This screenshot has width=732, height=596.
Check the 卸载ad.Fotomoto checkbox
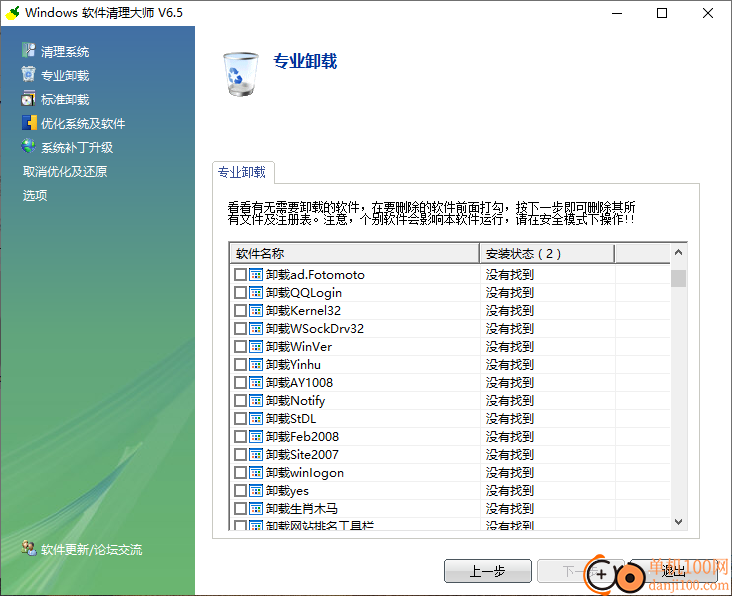coord(240,274)
